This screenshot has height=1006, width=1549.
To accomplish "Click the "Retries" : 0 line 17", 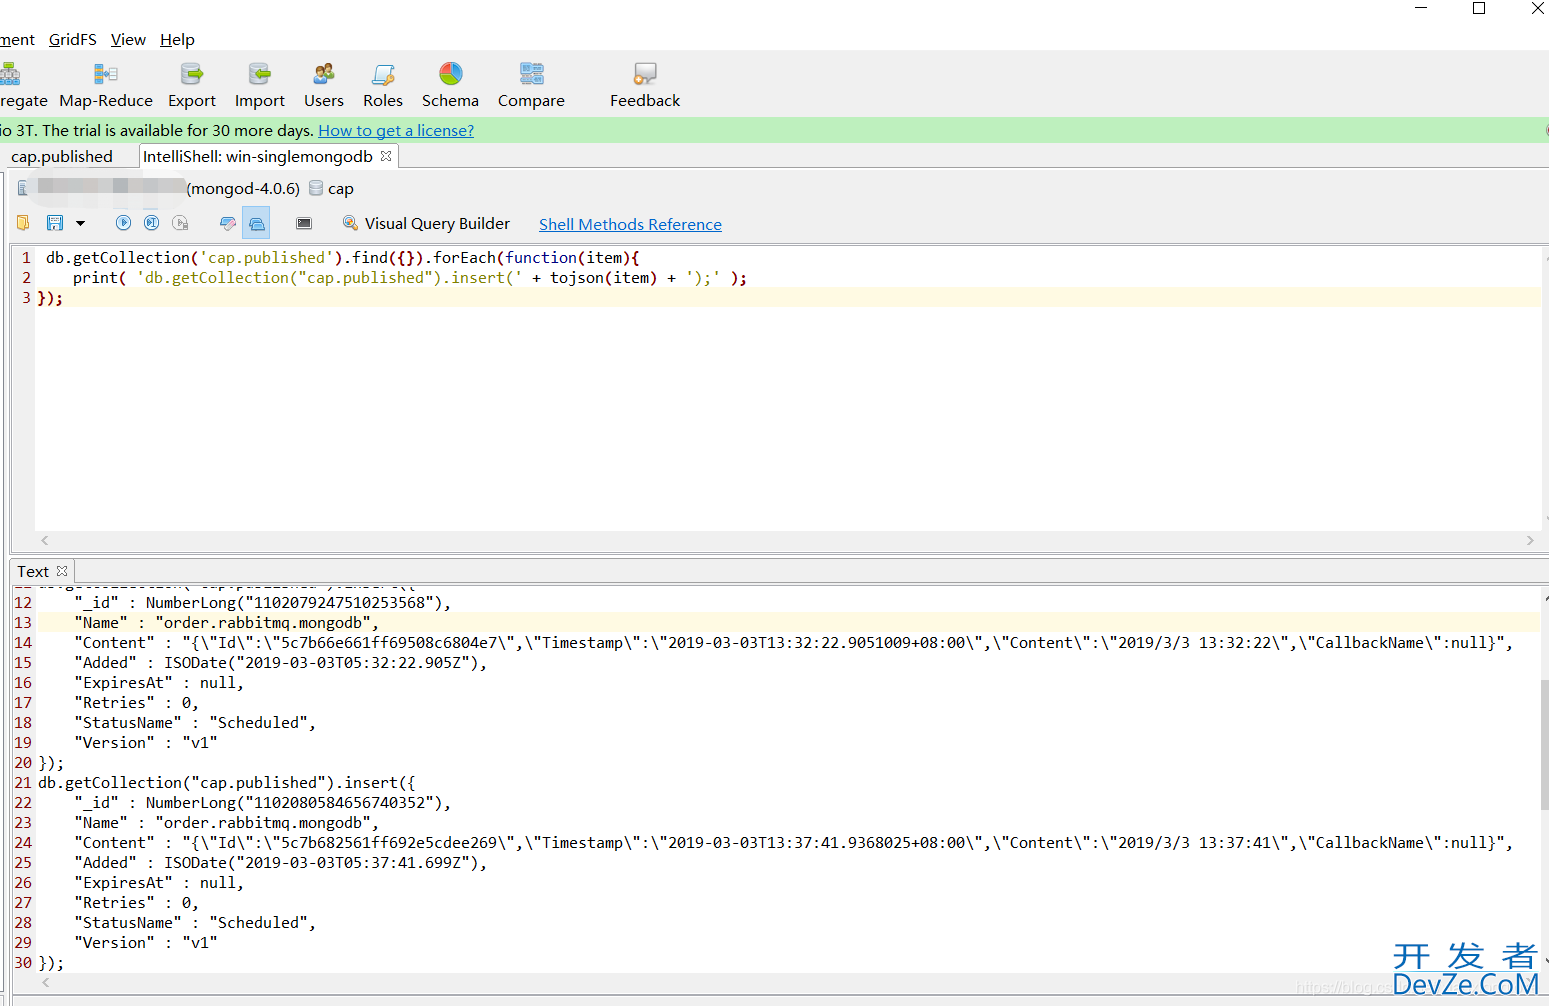I will click(137, 702).
